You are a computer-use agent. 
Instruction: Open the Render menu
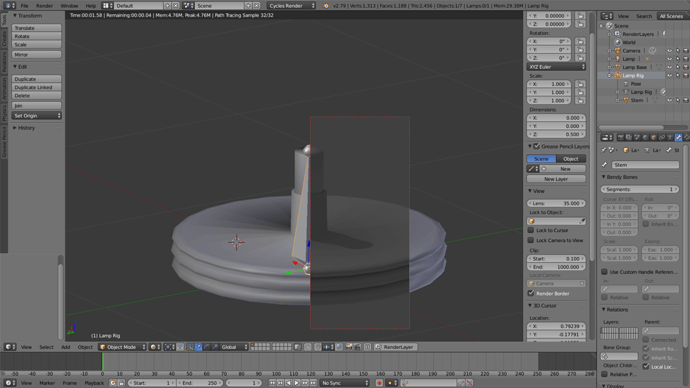click(44, 6)
